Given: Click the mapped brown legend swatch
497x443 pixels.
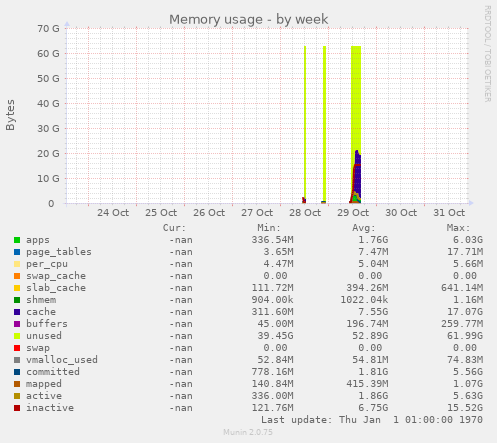Looking at the screenshot, I should point(17,384).
